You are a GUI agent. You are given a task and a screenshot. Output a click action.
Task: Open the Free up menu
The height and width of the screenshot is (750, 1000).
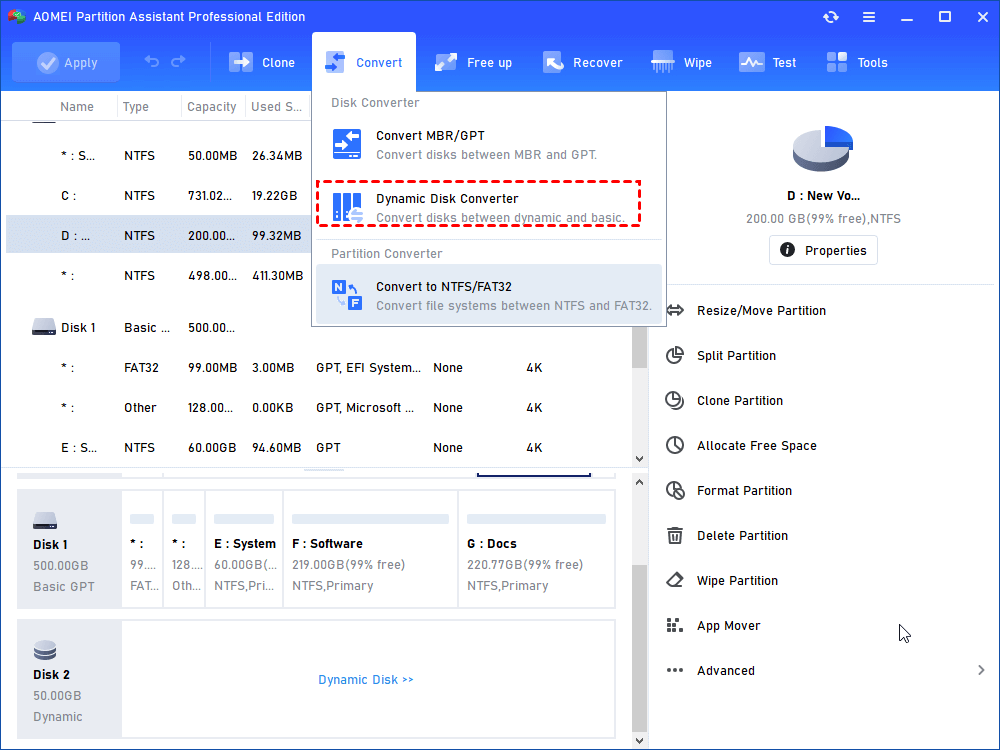tap(473, 62)
